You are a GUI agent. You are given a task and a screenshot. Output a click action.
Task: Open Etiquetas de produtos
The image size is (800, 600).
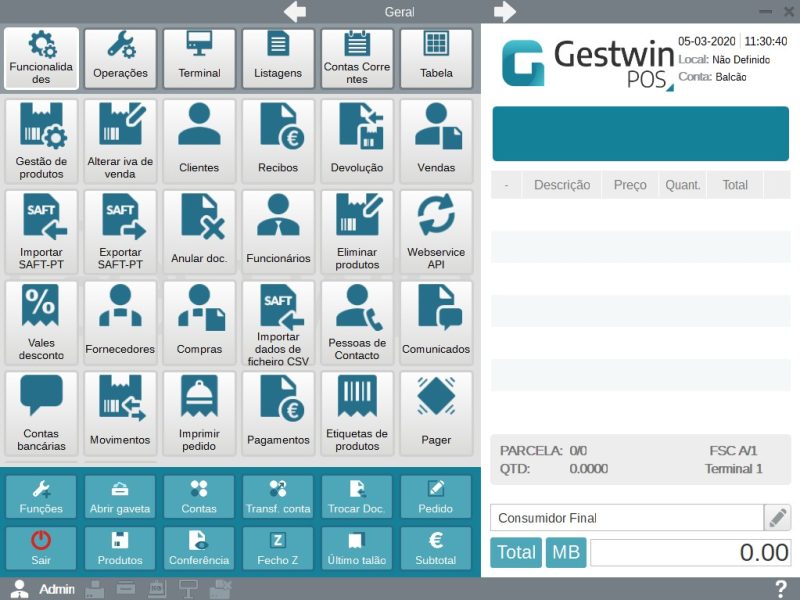357,414
